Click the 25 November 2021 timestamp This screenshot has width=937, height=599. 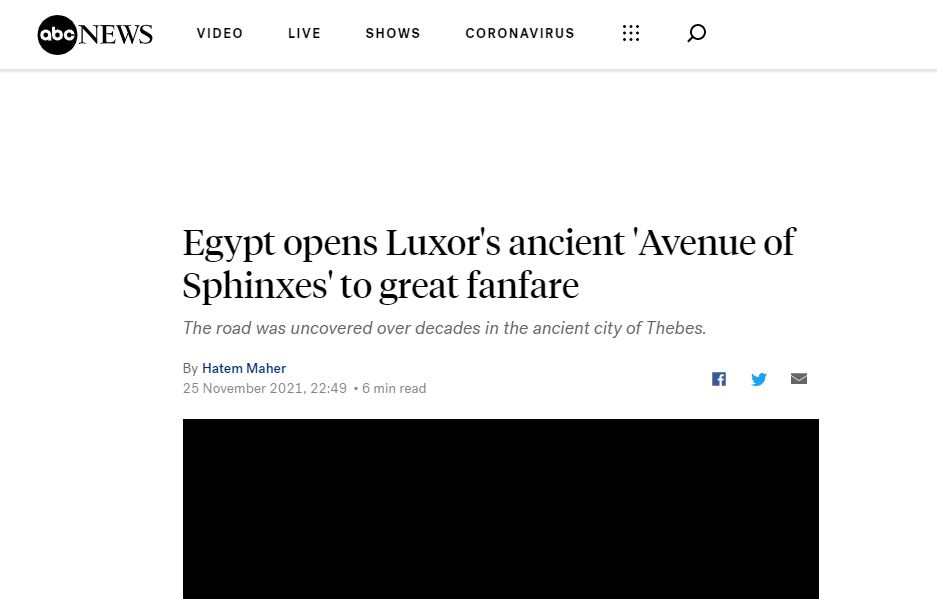265,389
